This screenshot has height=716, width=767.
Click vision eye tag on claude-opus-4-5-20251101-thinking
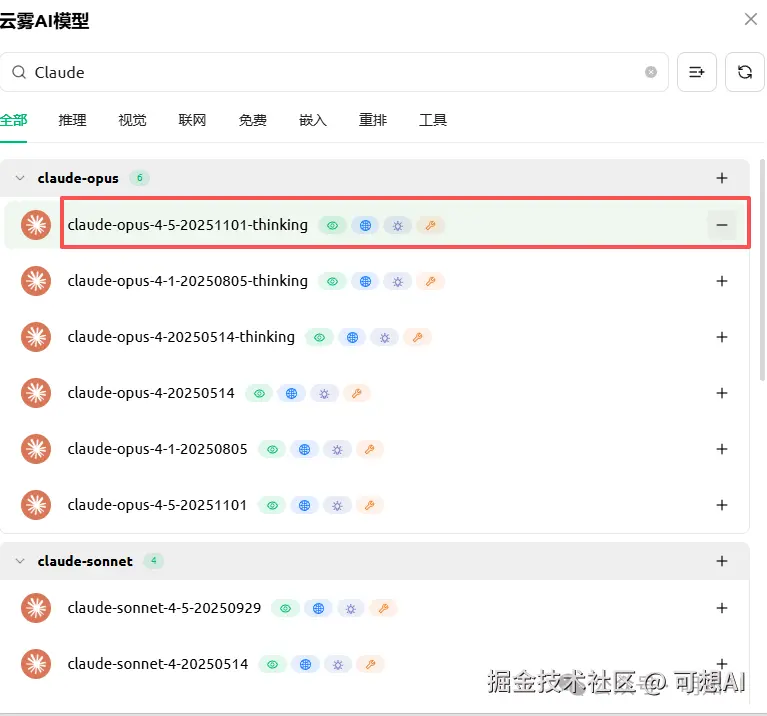tap(332, 225)
